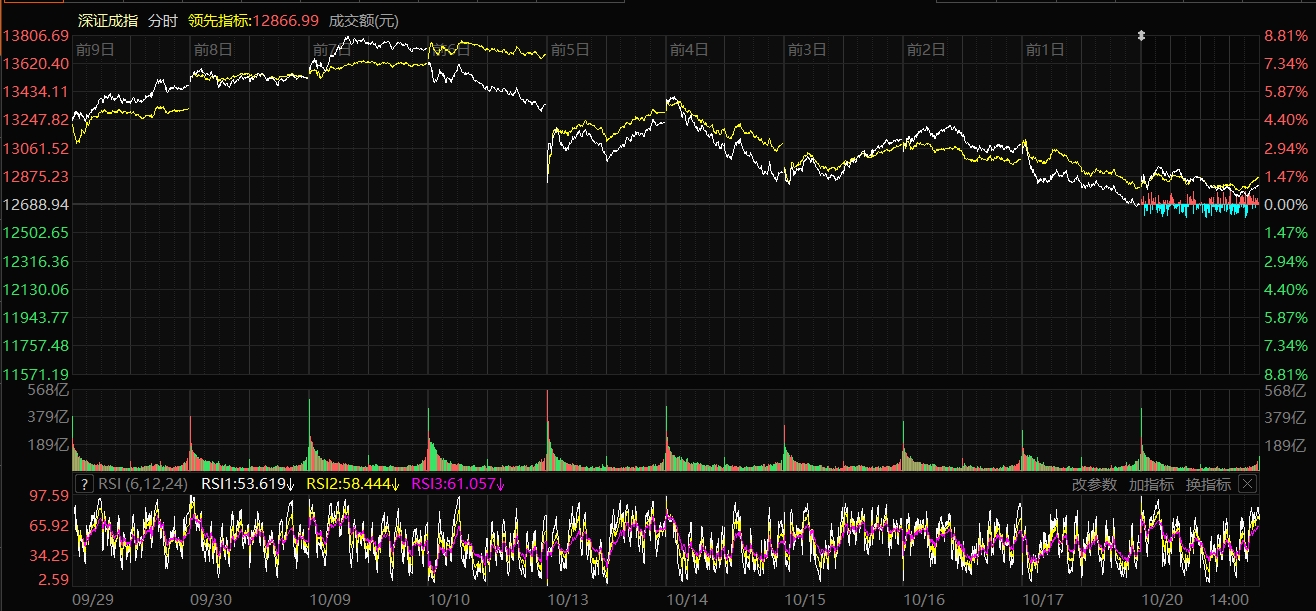Open 改参数 to edit RSI parameters

click(x=1093, y=484)
